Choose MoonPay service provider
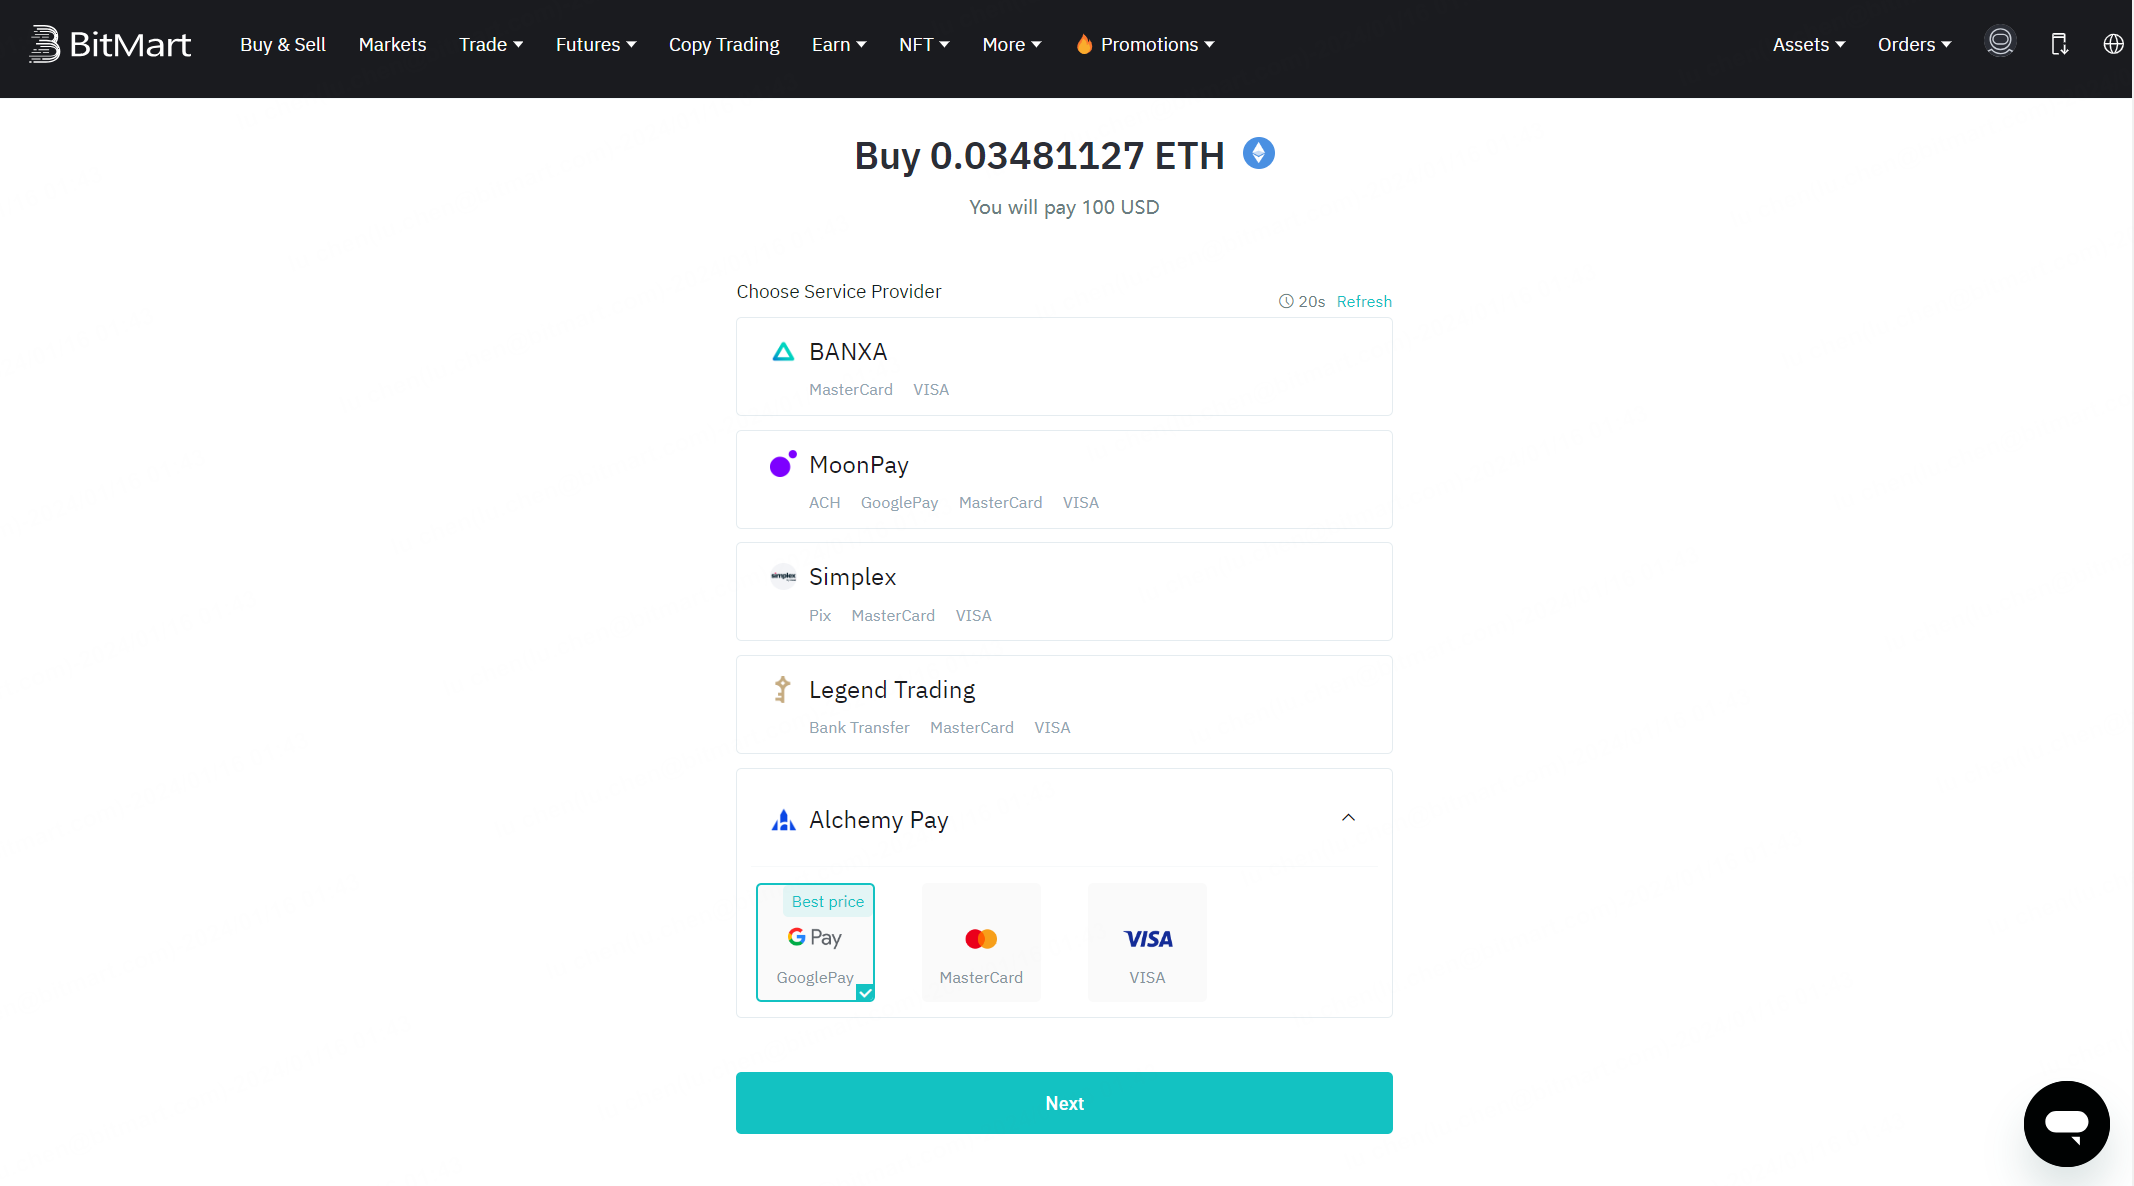Screen dimensions: 2134x1186 (1064, 479)
